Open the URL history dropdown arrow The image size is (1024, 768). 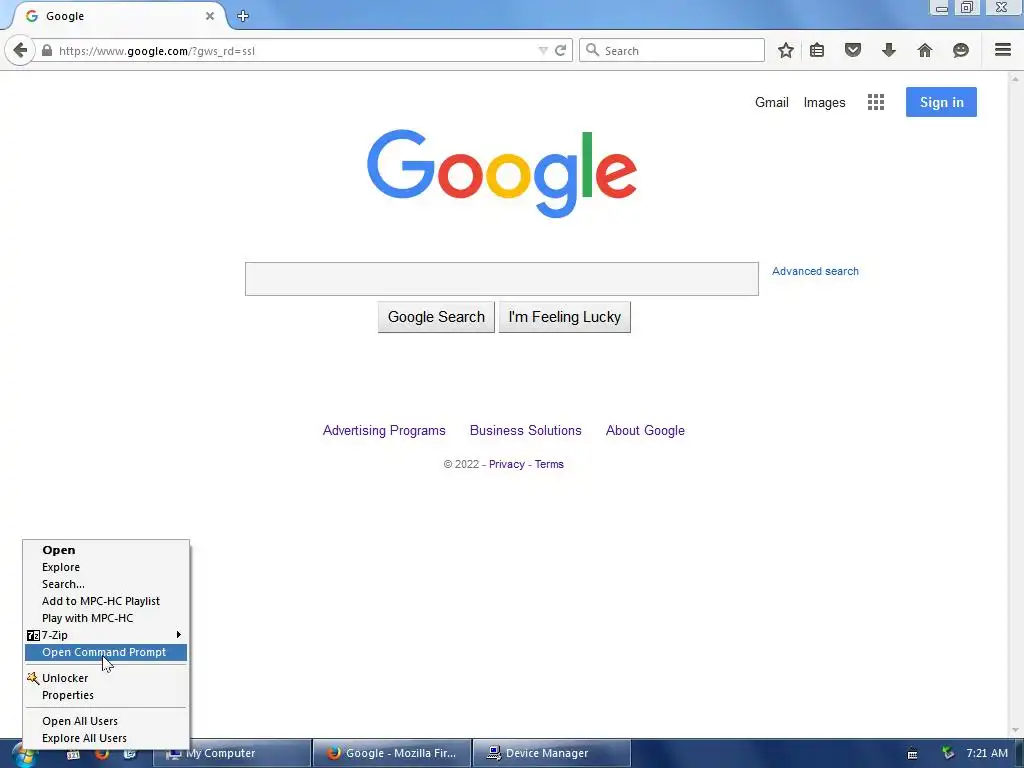543,50
